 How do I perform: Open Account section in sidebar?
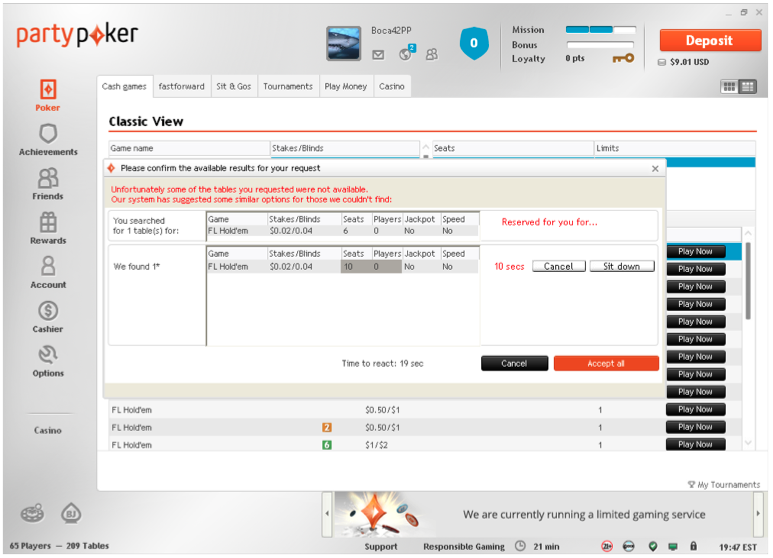[48, 272]
